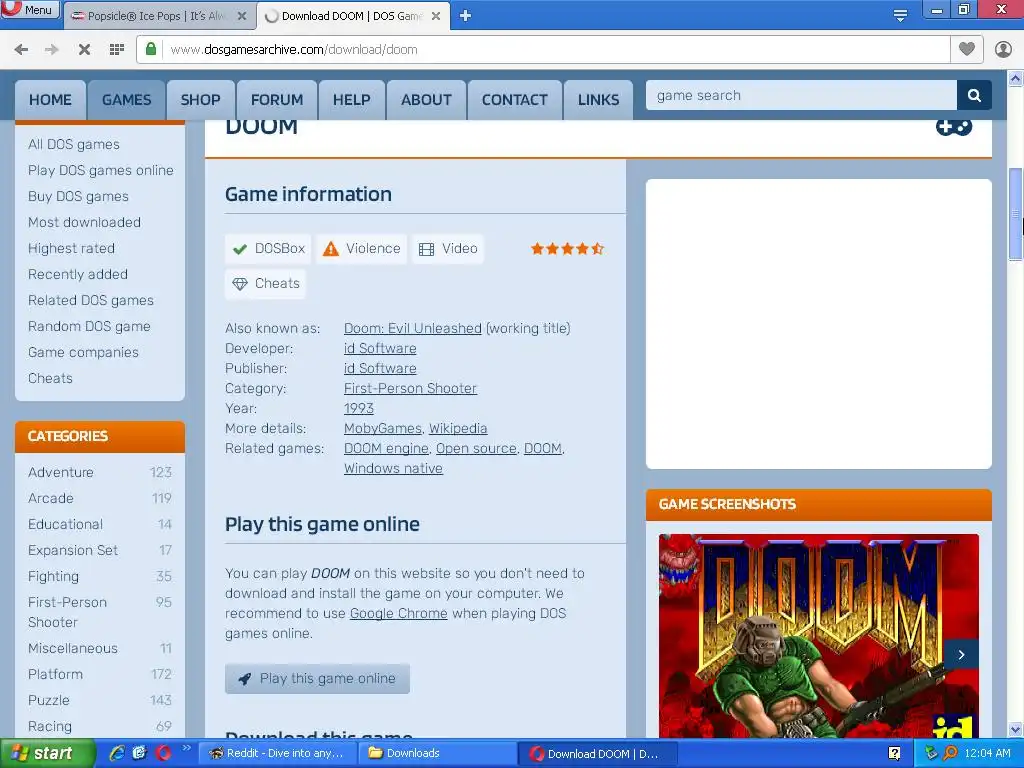Screen dimensions: 1024x768
Task: Stop page loading with the X button
Action: [x=84, y=50]
